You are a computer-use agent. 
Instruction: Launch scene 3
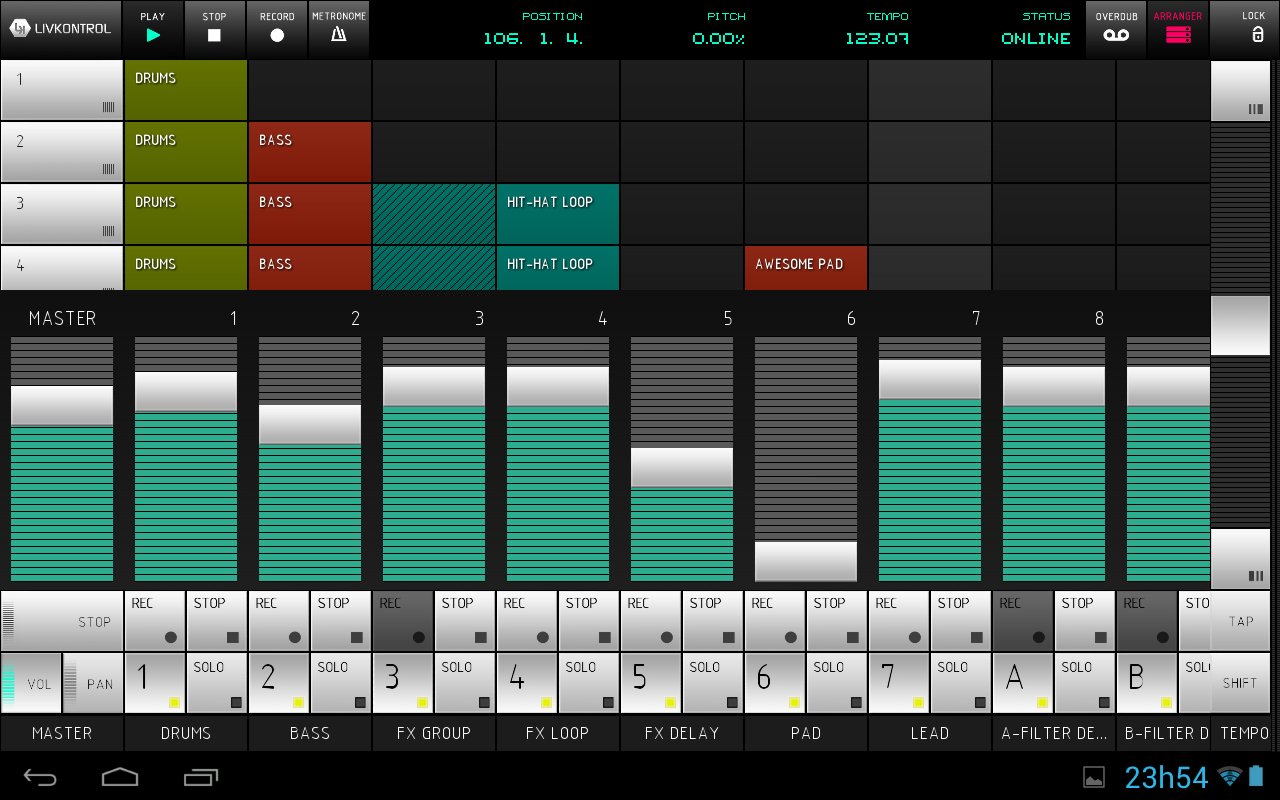point(62,214)
